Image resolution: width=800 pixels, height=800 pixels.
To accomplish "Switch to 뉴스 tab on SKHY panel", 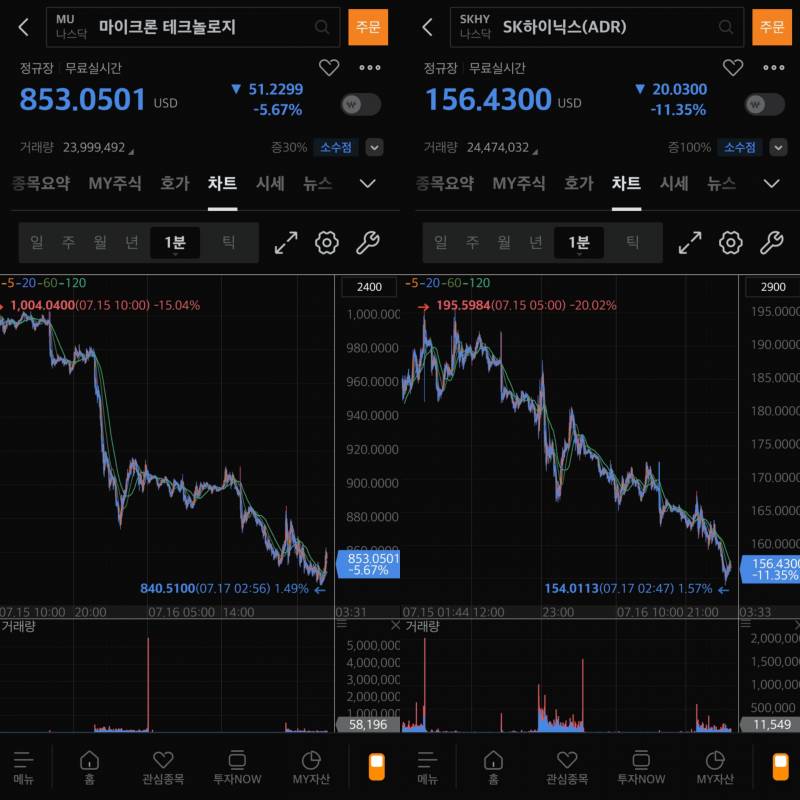I will pyautogui.click(x=721, y=183).
